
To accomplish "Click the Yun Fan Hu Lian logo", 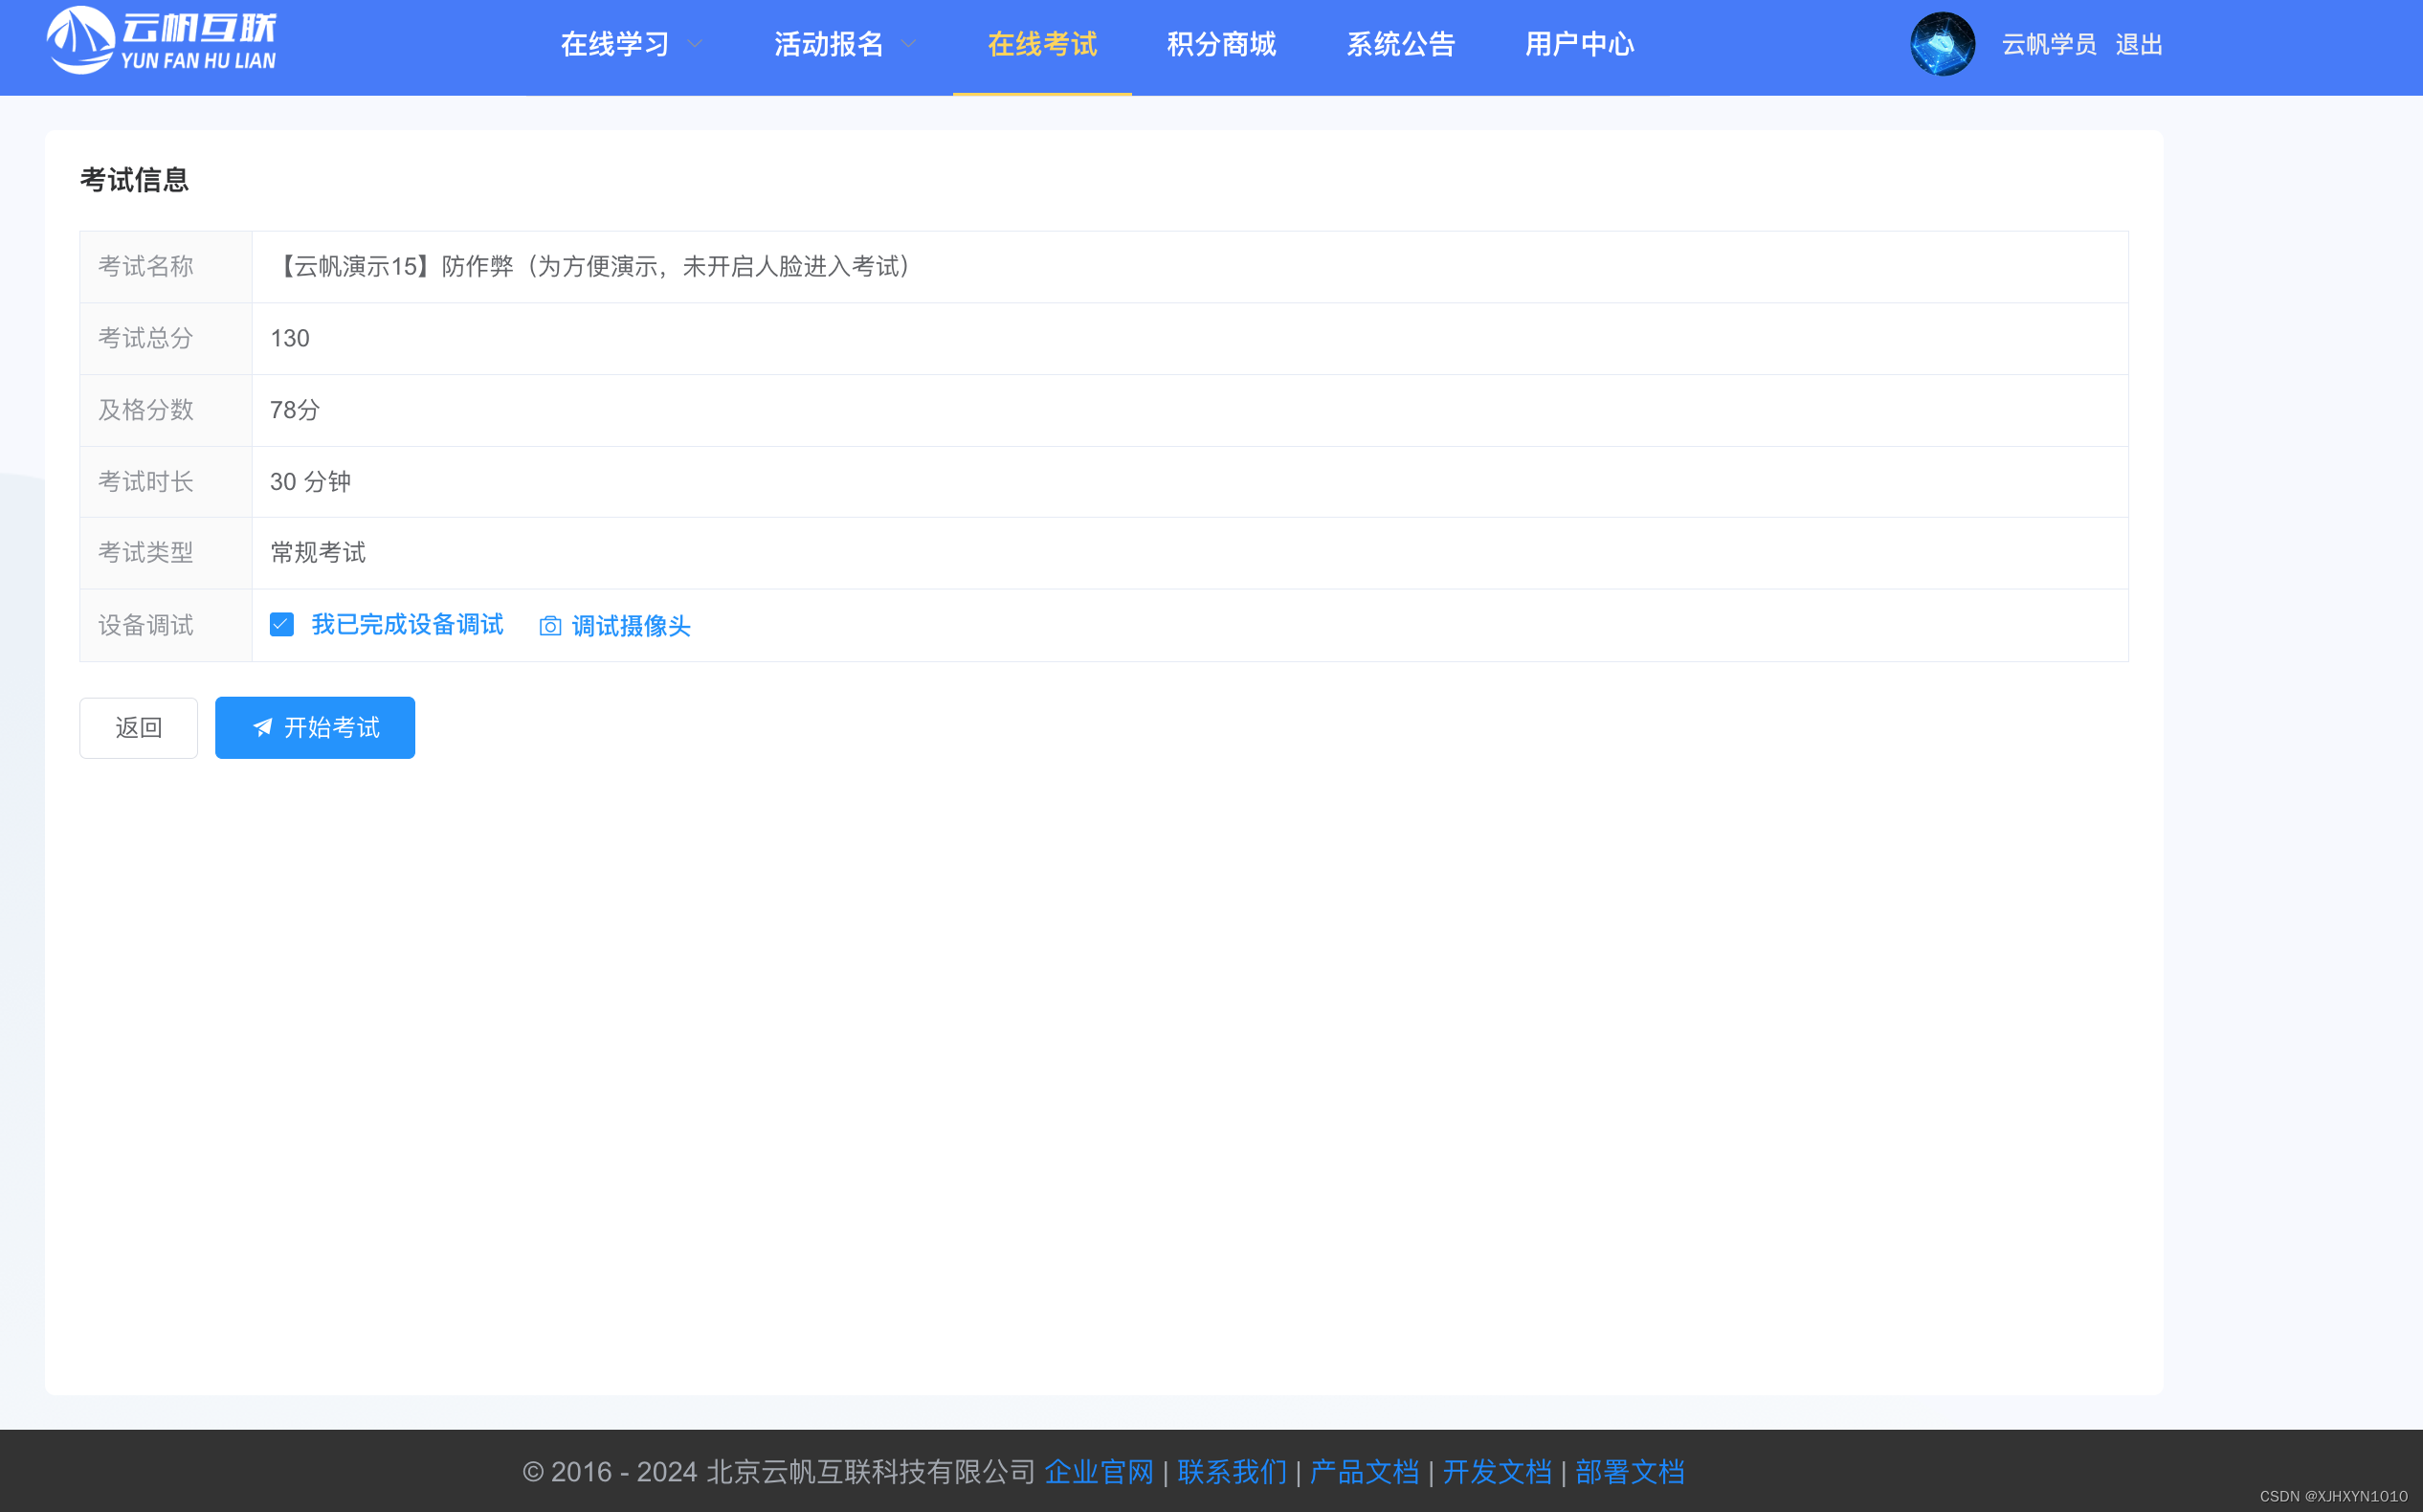I will 161,42.
